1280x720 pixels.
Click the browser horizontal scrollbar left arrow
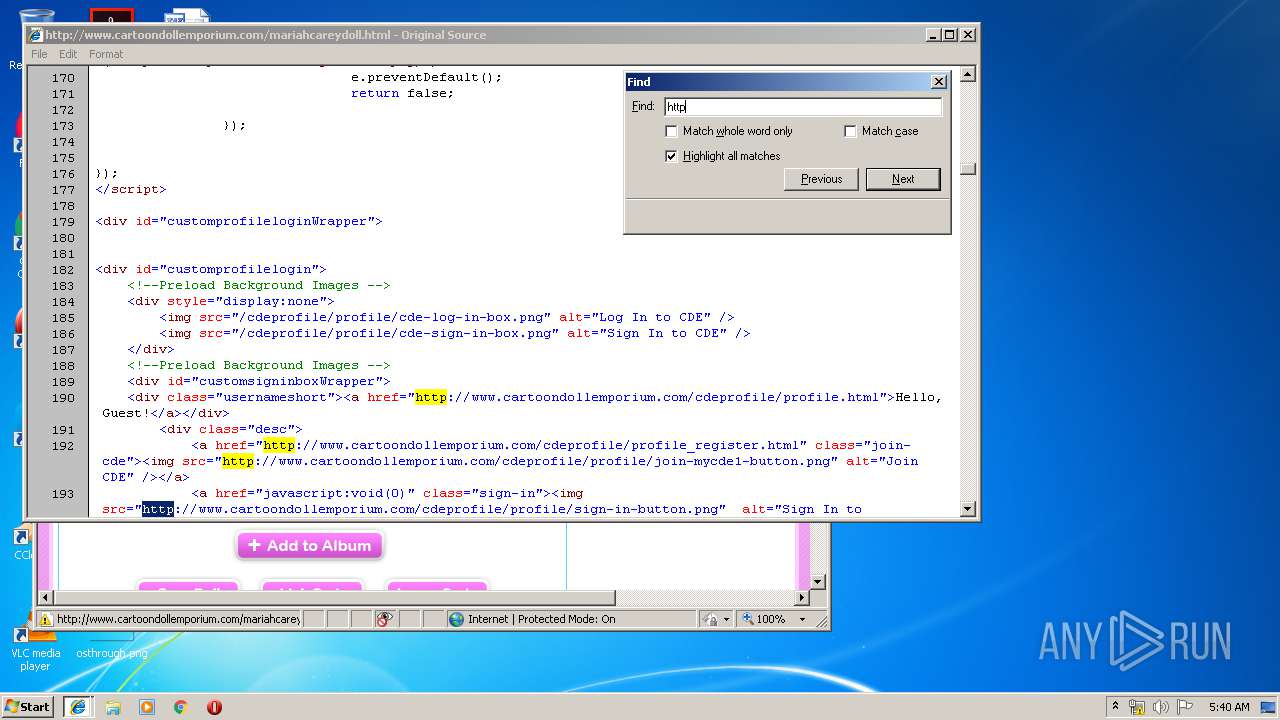[x=46, y=598]
